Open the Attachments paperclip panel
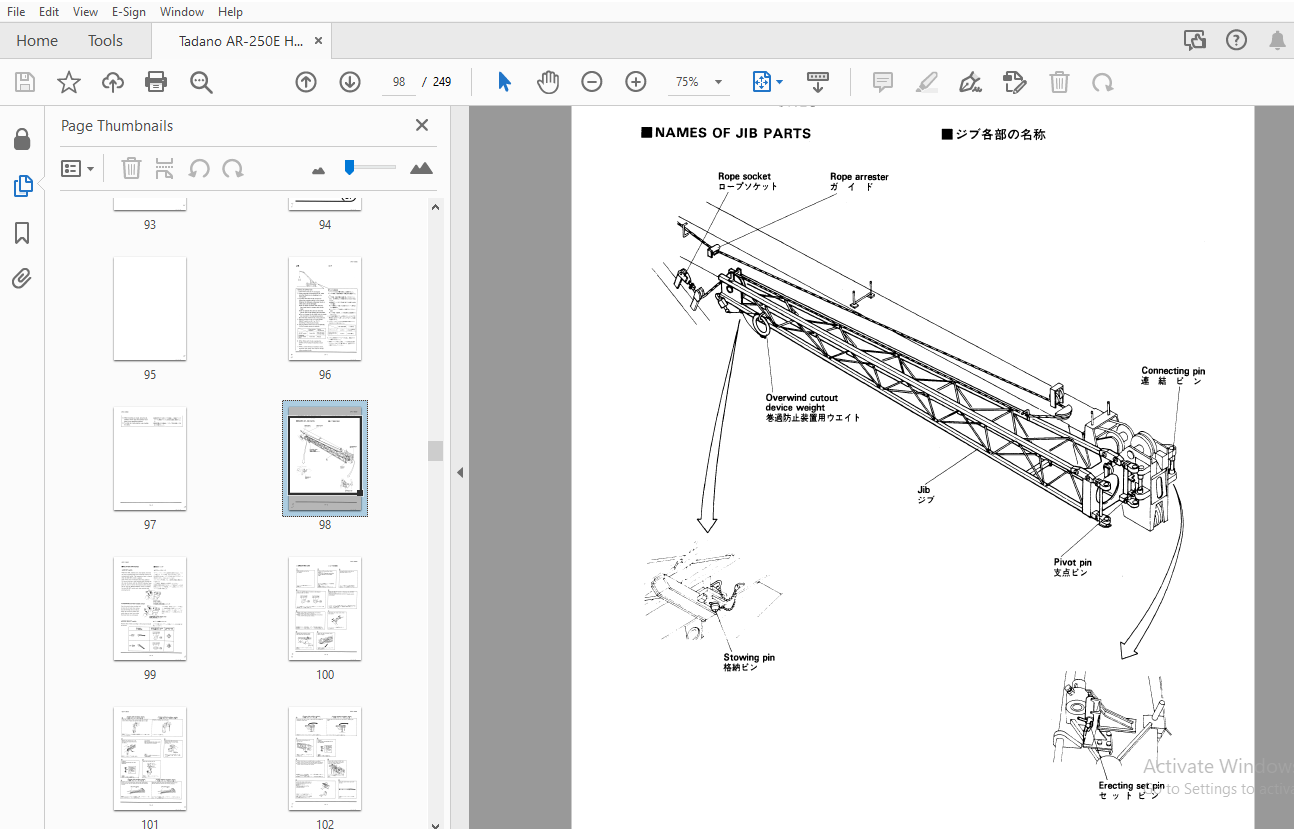The image size is (1294, 829). (22, 279)
